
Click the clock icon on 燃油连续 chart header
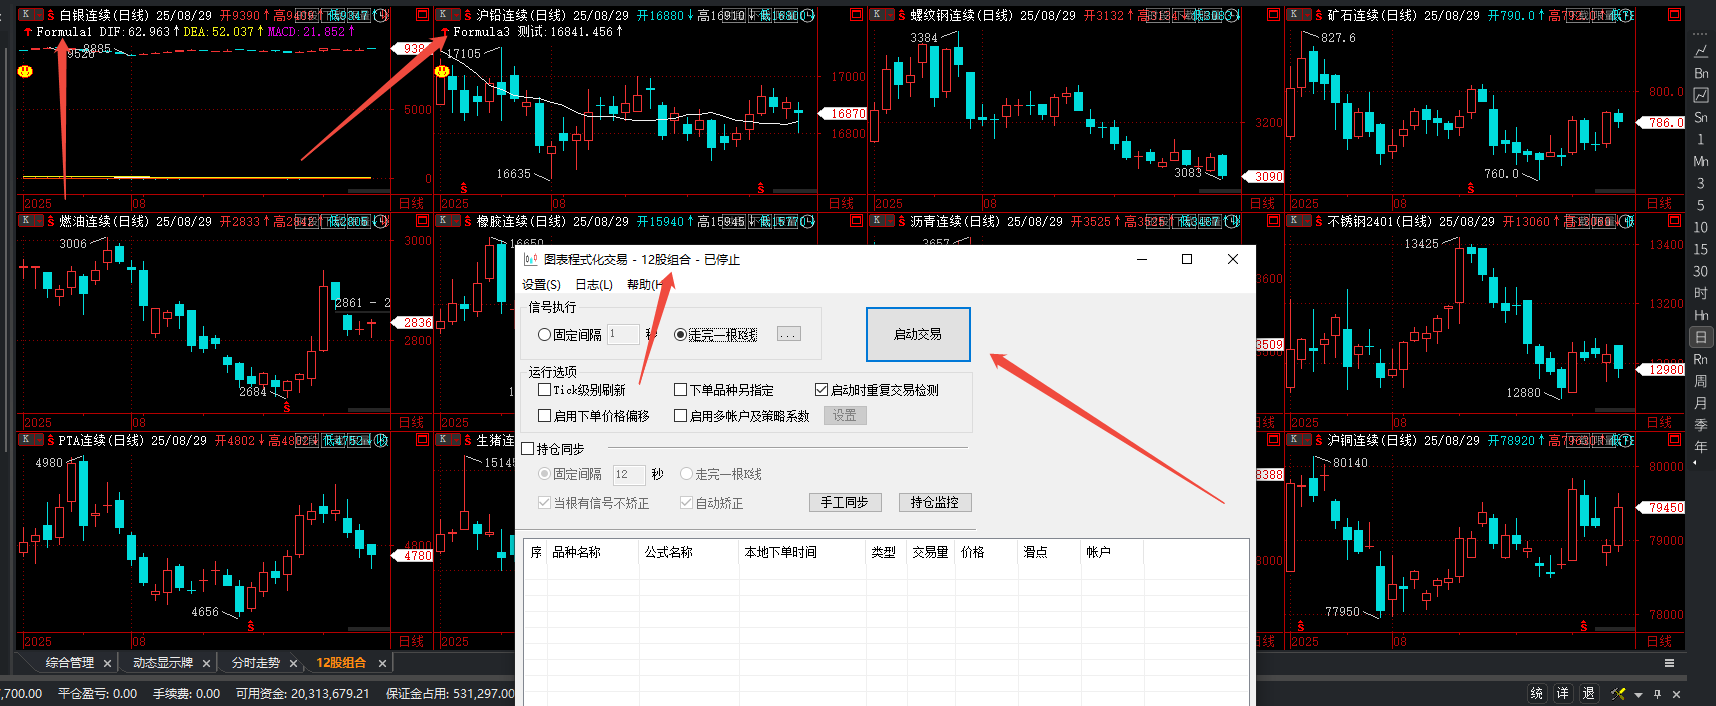point(381,221)
